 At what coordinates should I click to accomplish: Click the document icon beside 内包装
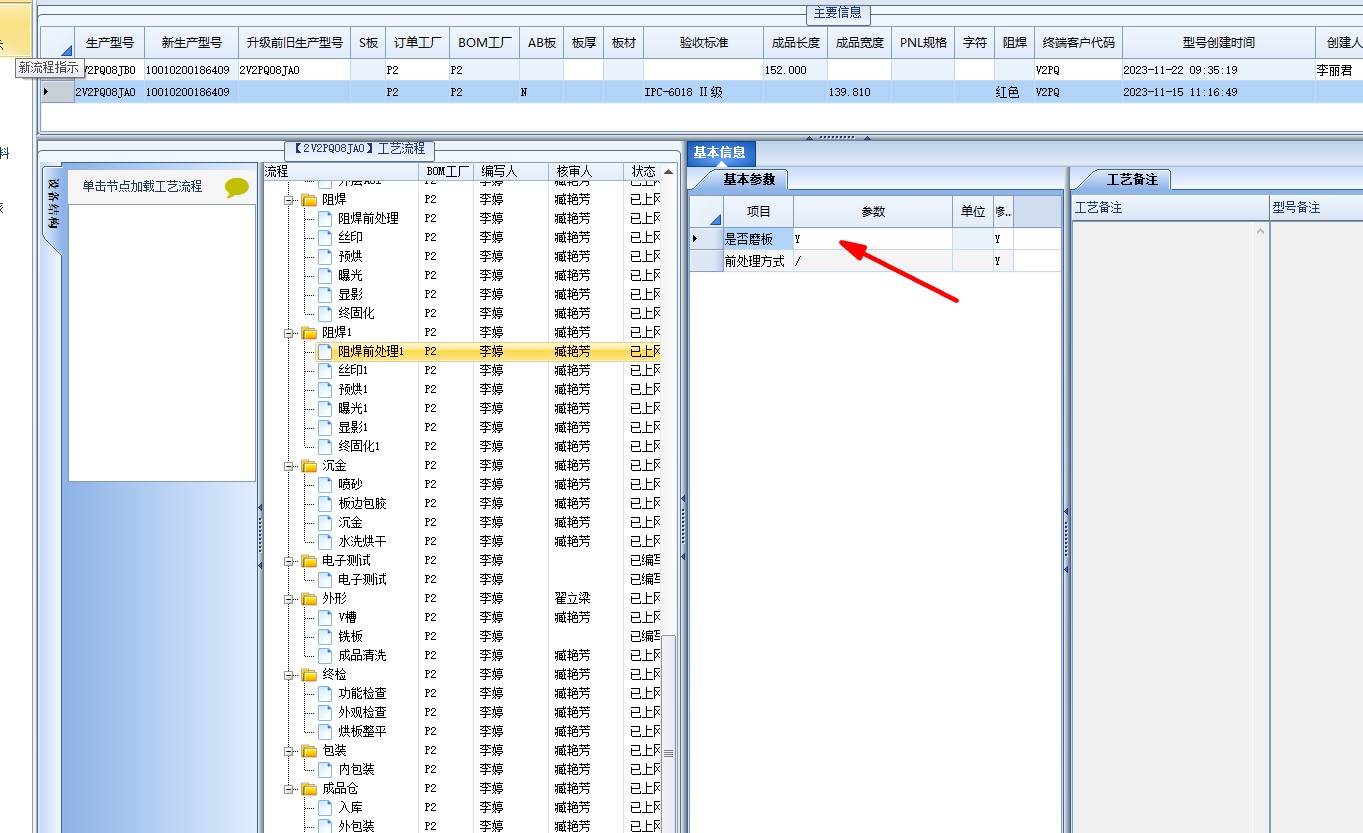click(325, 770)
